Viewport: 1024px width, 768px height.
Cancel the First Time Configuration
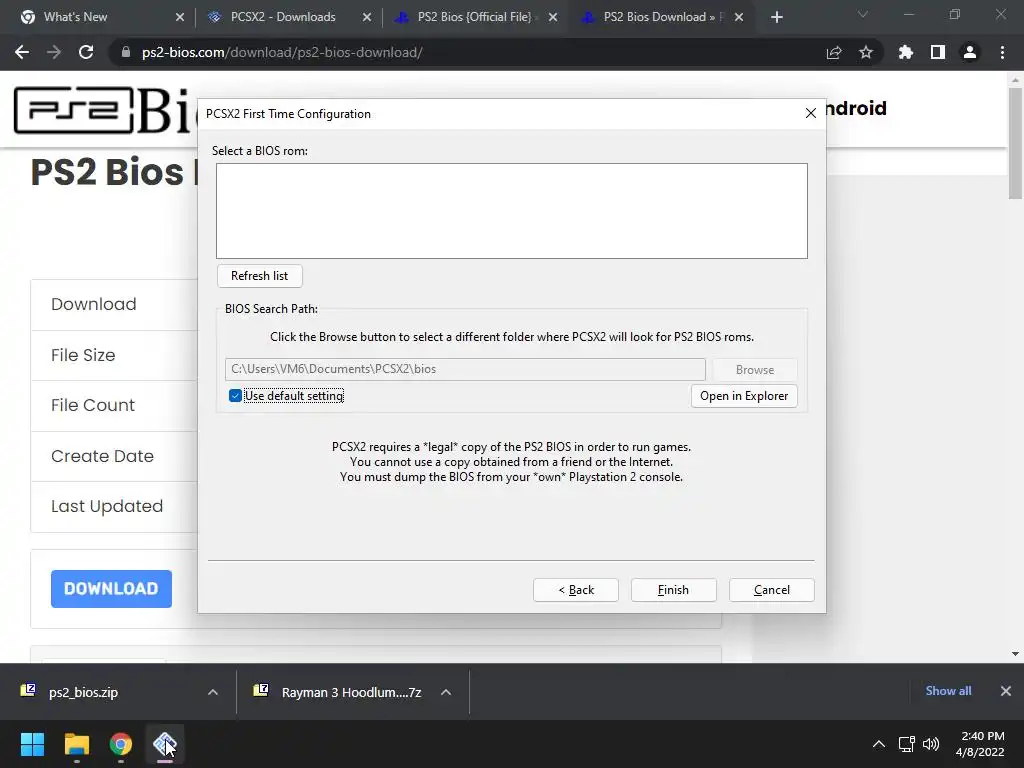(x=771, y=590)
